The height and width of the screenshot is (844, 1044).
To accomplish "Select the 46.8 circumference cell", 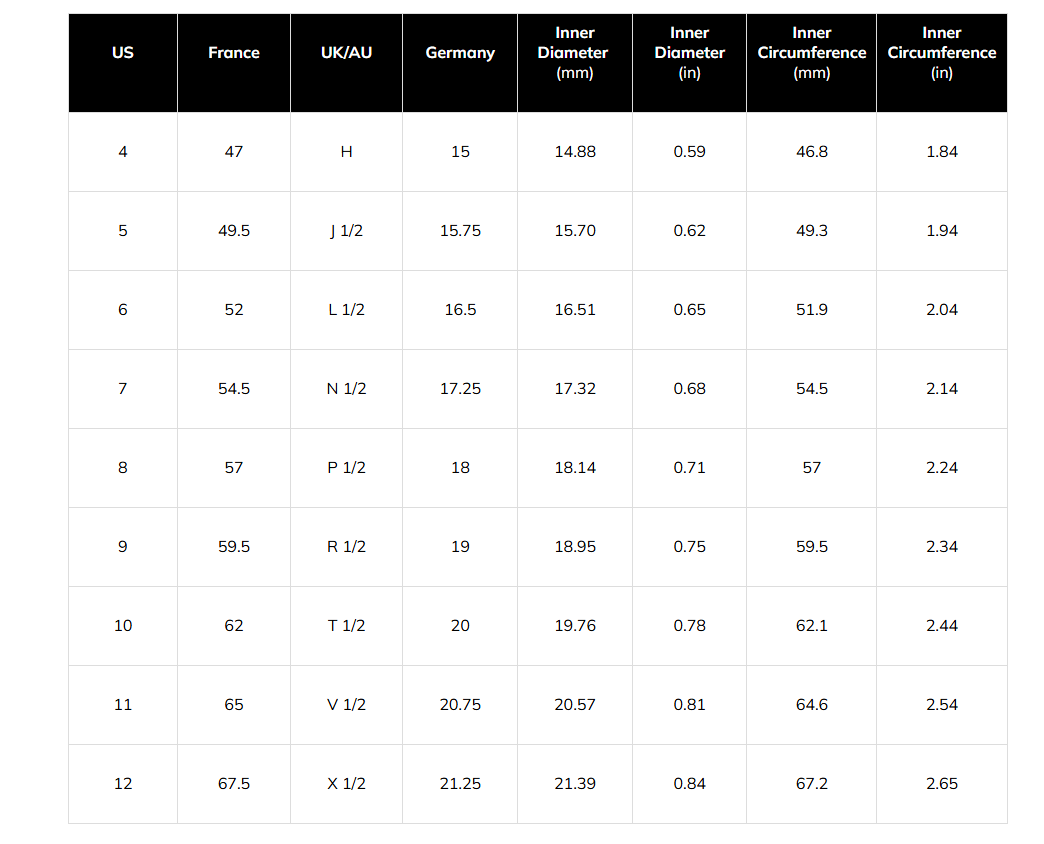I will tap(811, 152).
